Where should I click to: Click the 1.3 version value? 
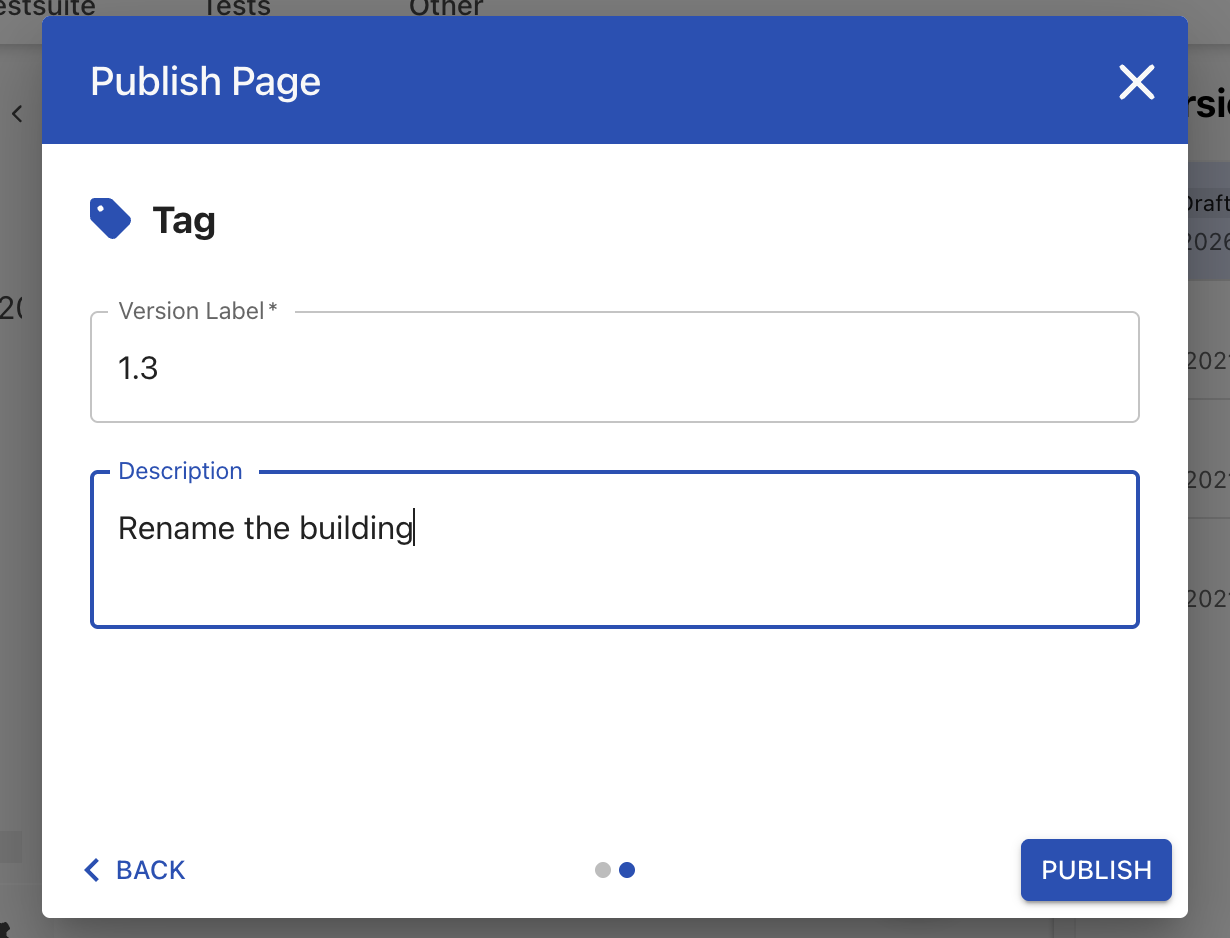138,369
